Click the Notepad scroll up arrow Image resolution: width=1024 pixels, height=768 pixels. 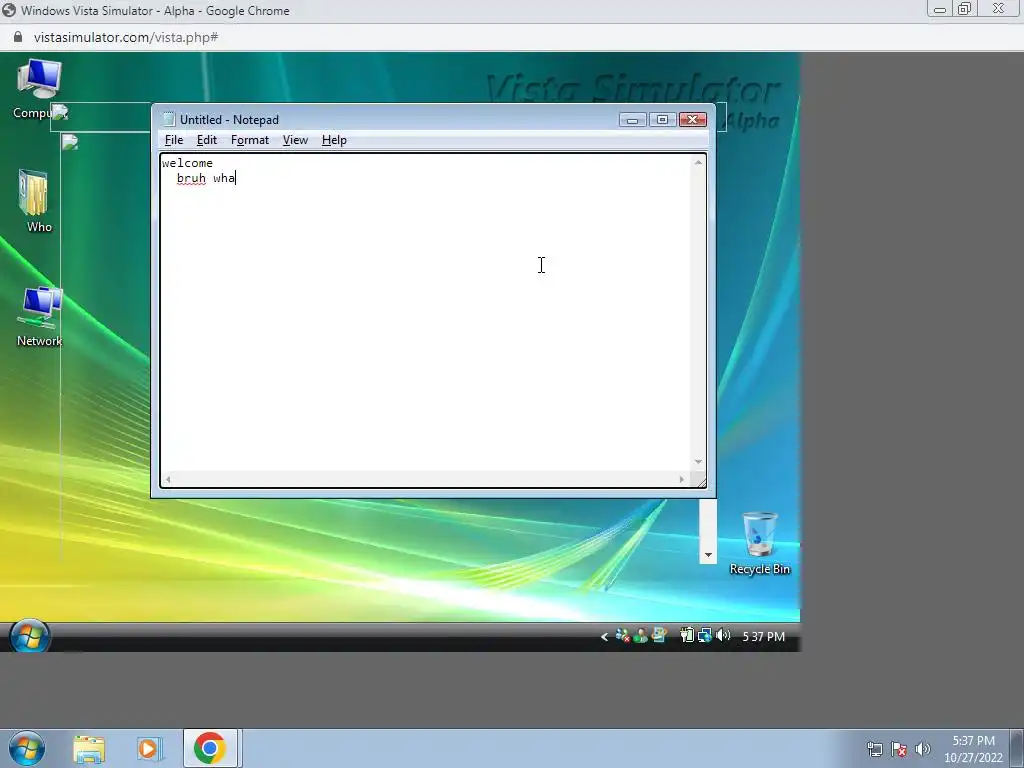point(698,163)
